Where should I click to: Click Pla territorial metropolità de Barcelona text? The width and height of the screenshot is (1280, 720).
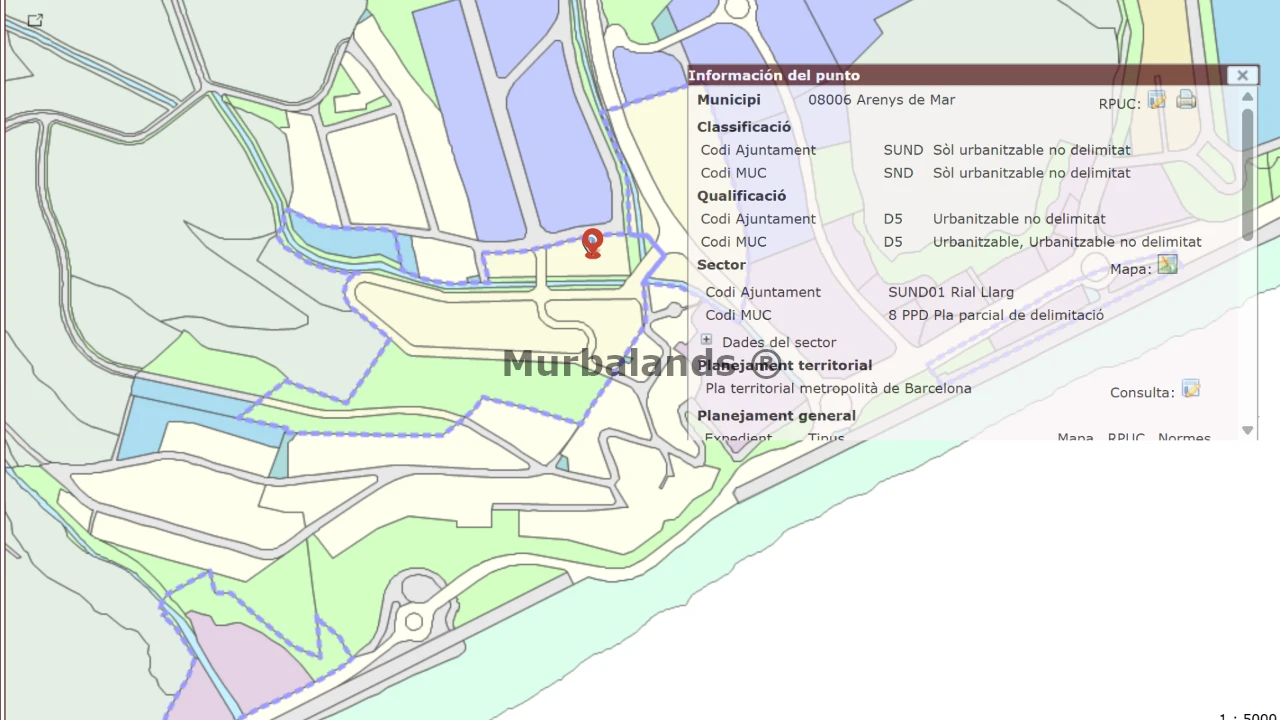(838, 389)
